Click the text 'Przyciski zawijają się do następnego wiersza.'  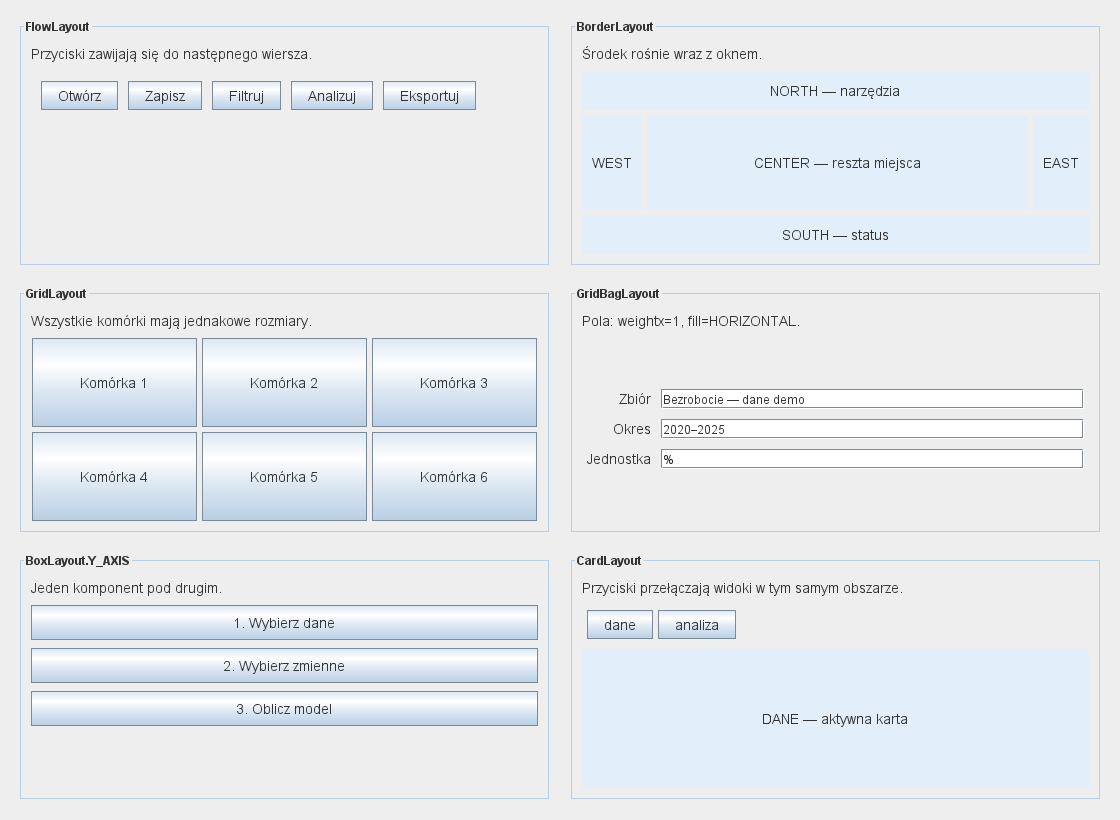171,54
